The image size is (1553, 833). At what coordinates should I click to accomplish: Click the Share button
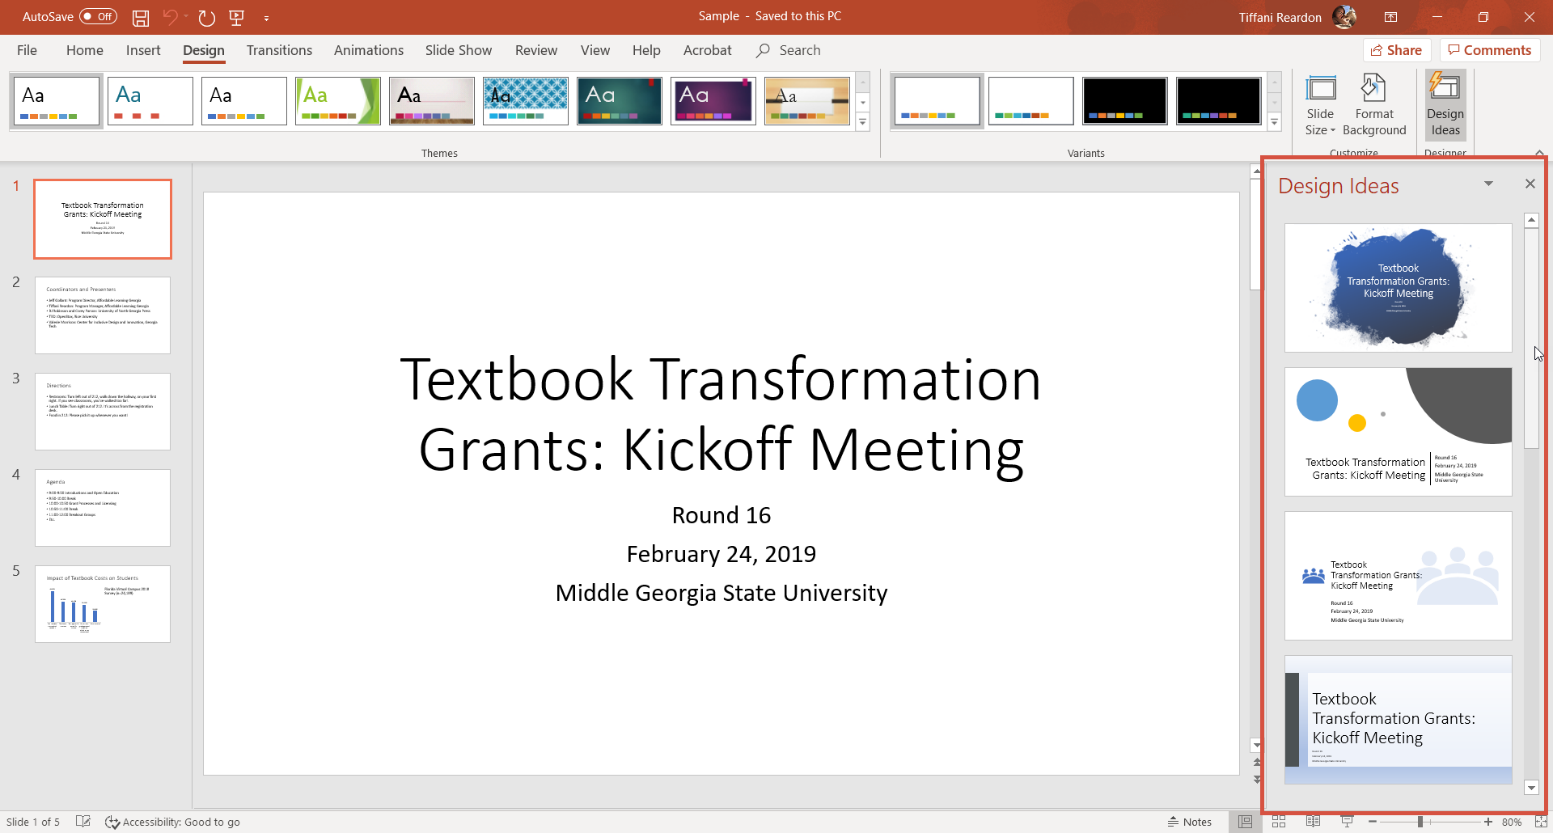(1396, 50)
